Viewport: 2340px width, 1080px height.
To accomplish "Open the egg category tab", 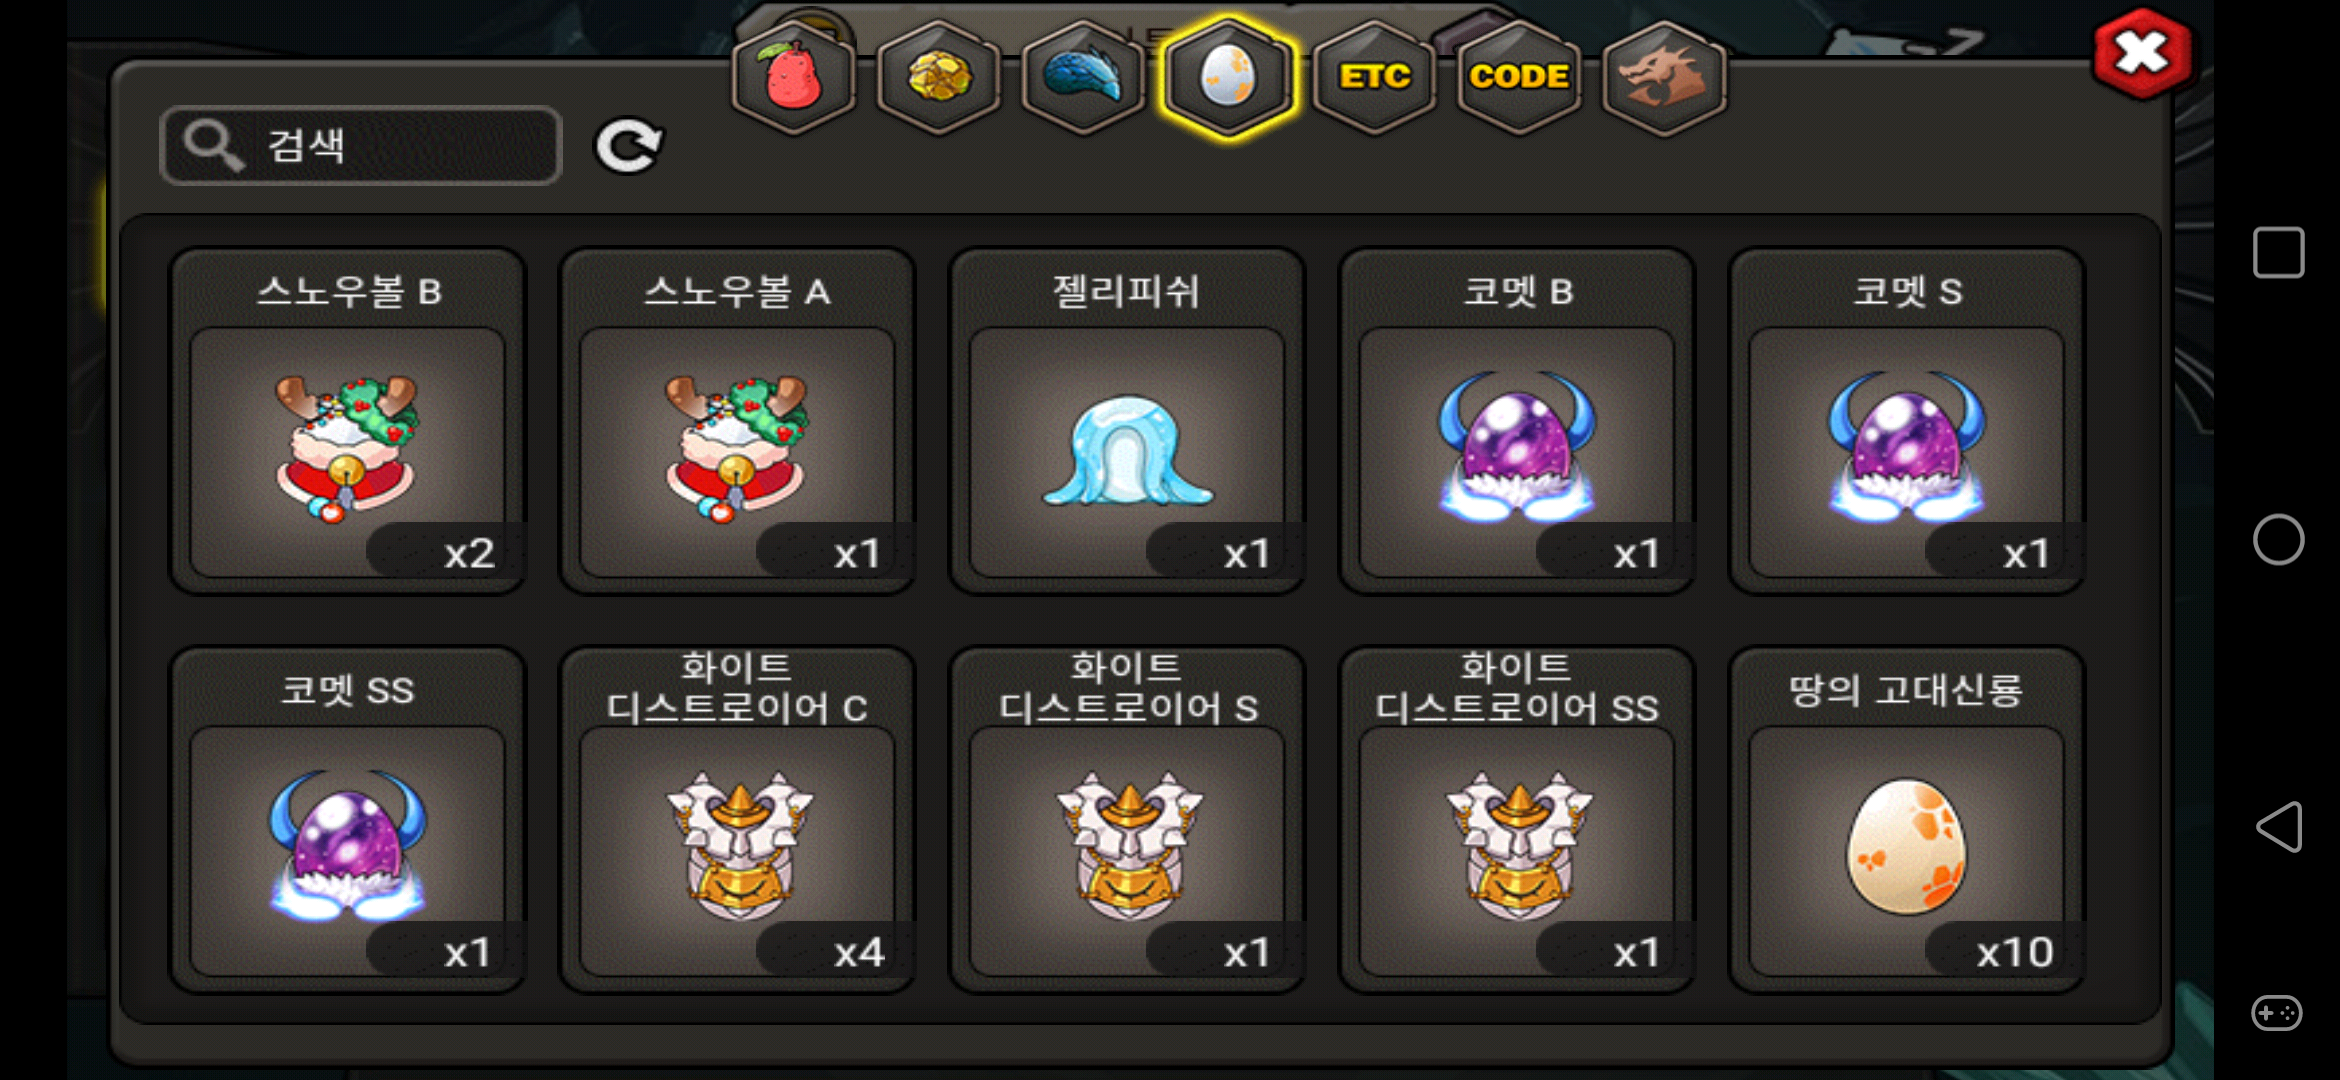I will tap(1228, 76).
